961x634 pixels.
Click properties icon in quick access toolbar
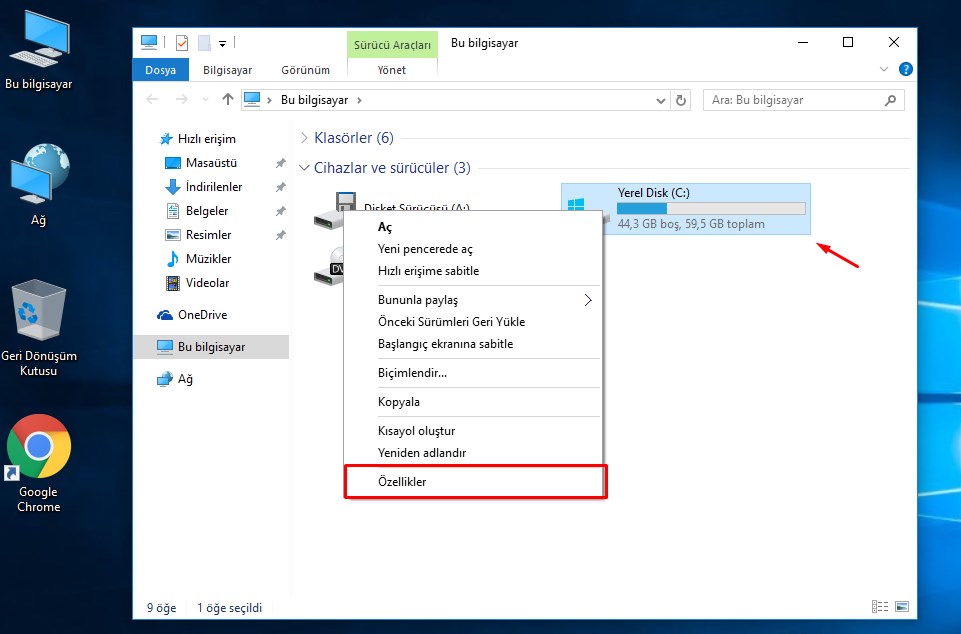[182, 43]
